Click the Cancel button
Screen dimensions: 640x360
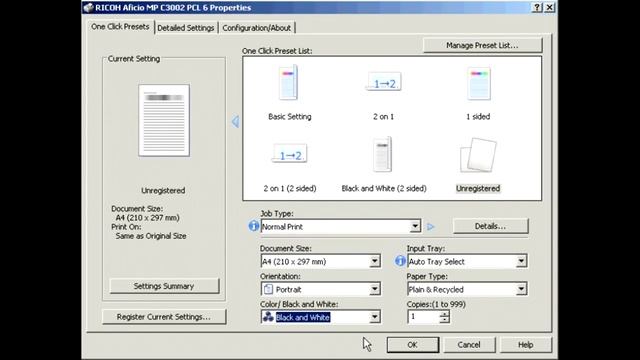point(469,344)
